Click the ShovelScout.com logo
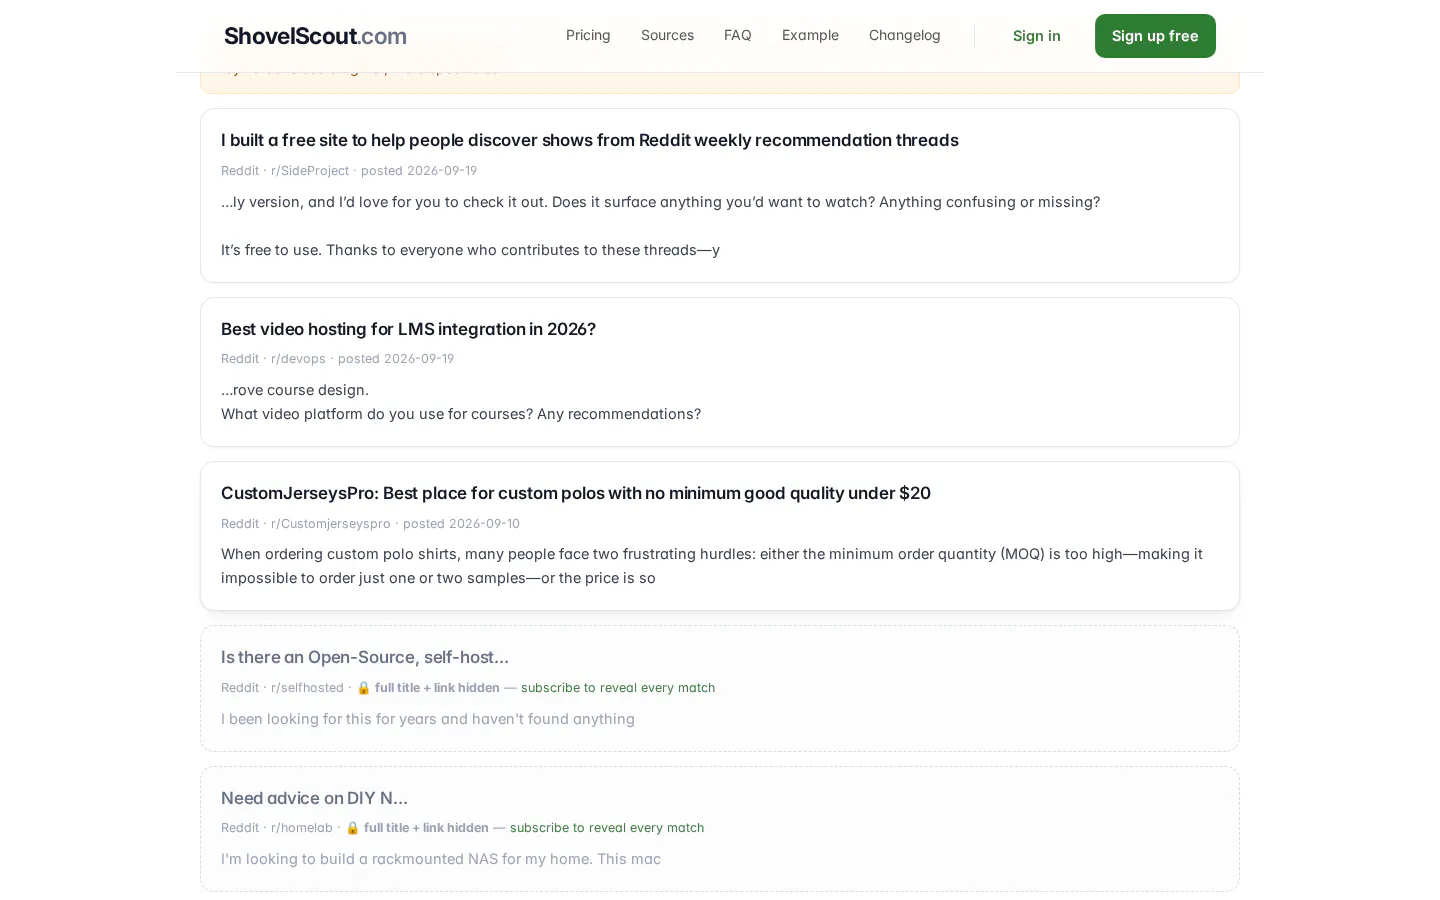This screenshot has height=900, width=1440. click(315, 36)
